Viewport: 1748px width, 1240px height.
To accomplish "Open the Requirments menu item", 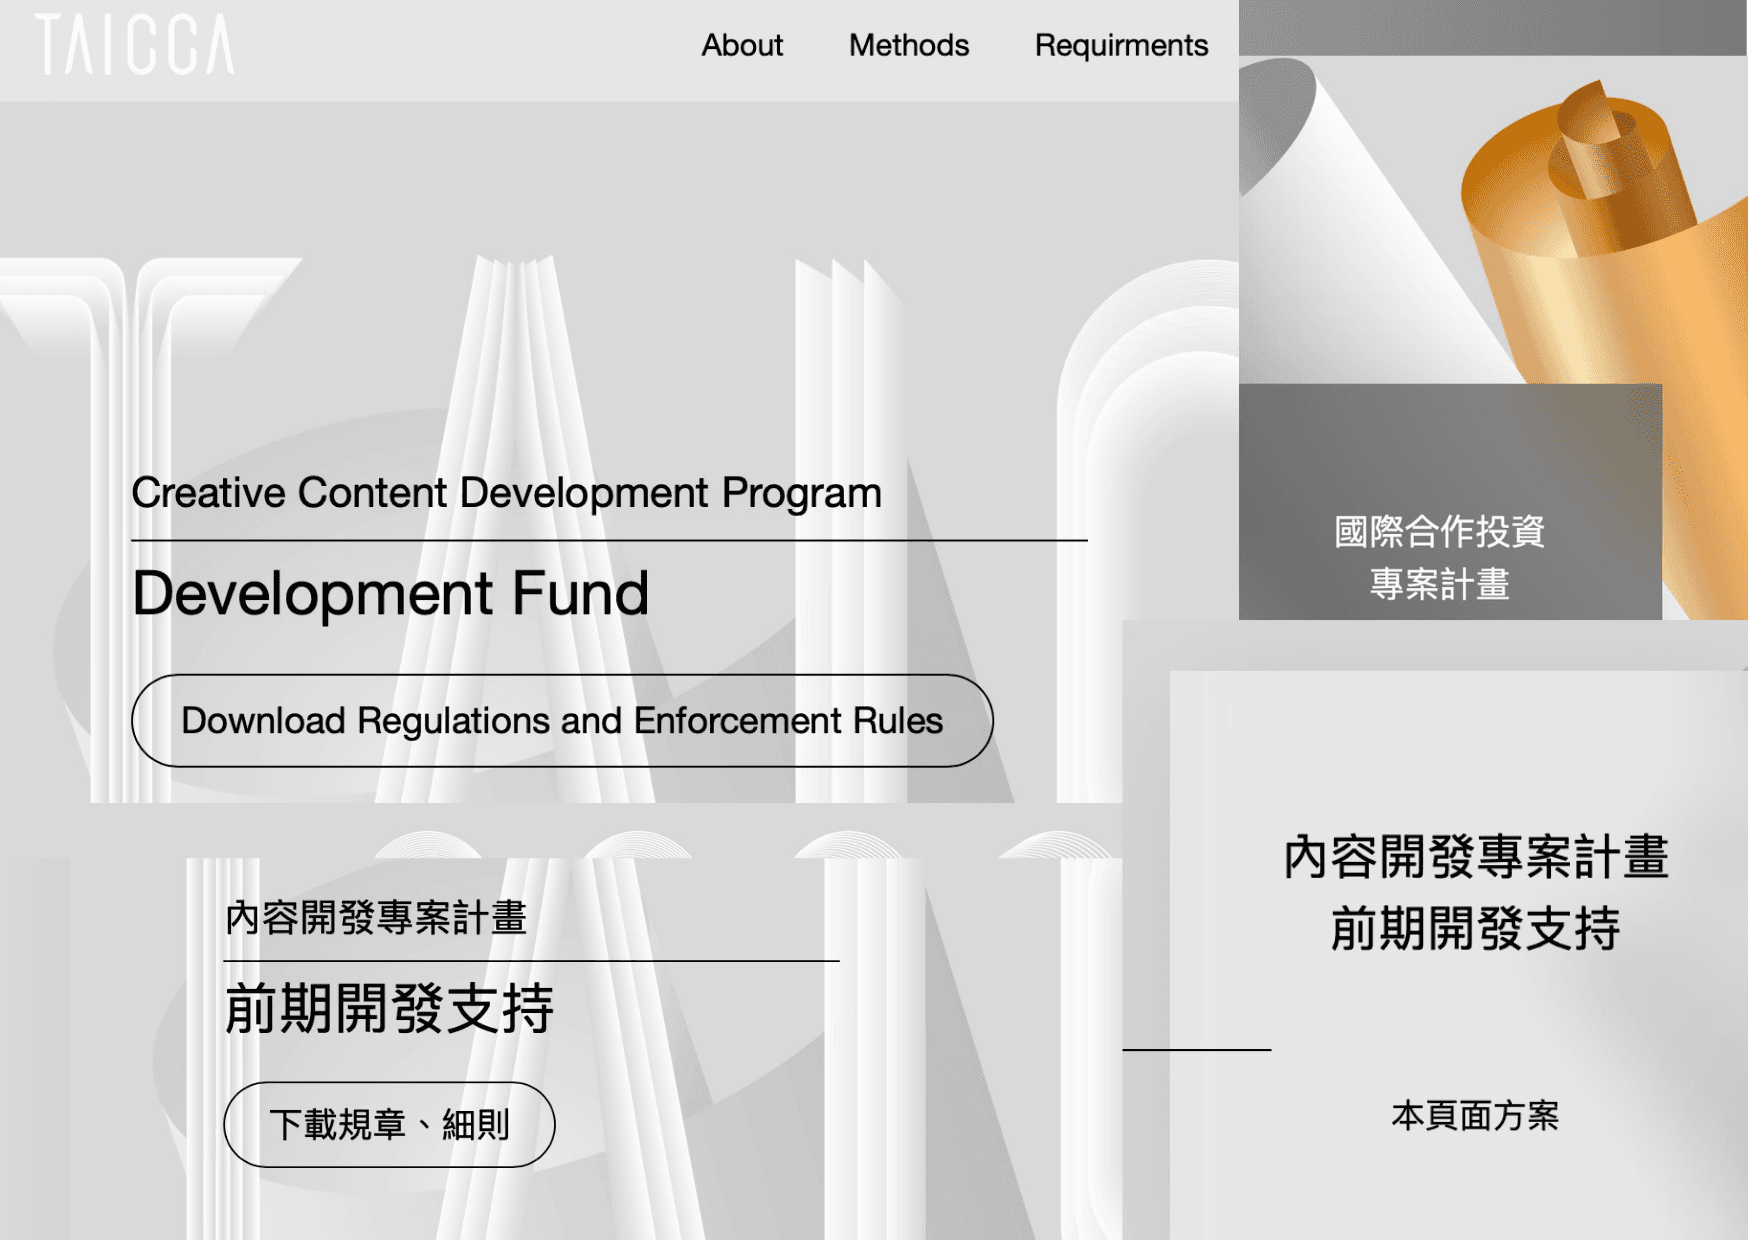I will coord(1121,45).
